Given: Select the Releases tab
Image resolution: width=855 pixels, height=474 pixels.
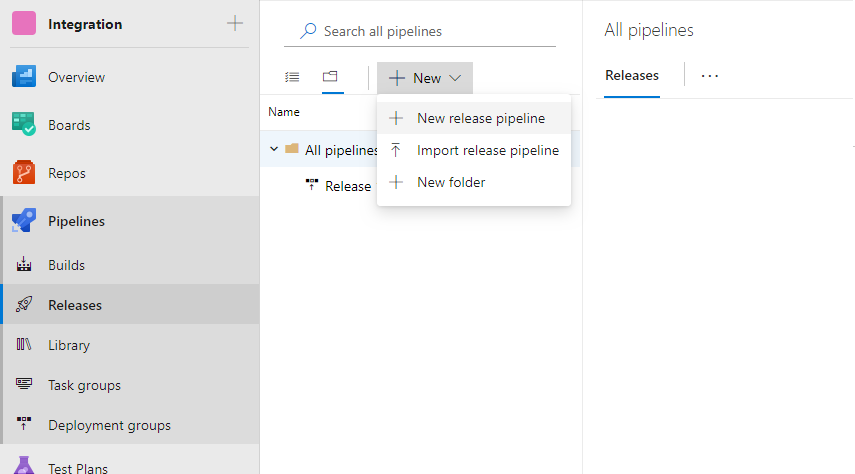Looking at the screenshot, I should coord(632,75).
